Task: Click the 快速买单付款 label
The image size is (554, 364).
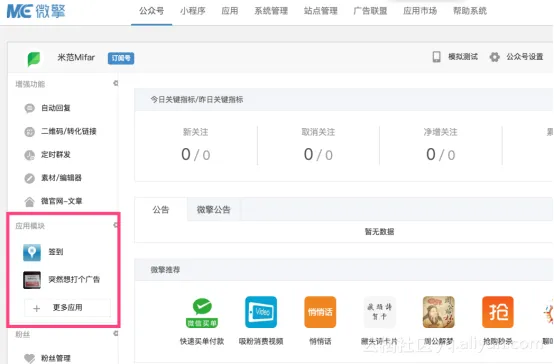Action: [x=202, y=341]
